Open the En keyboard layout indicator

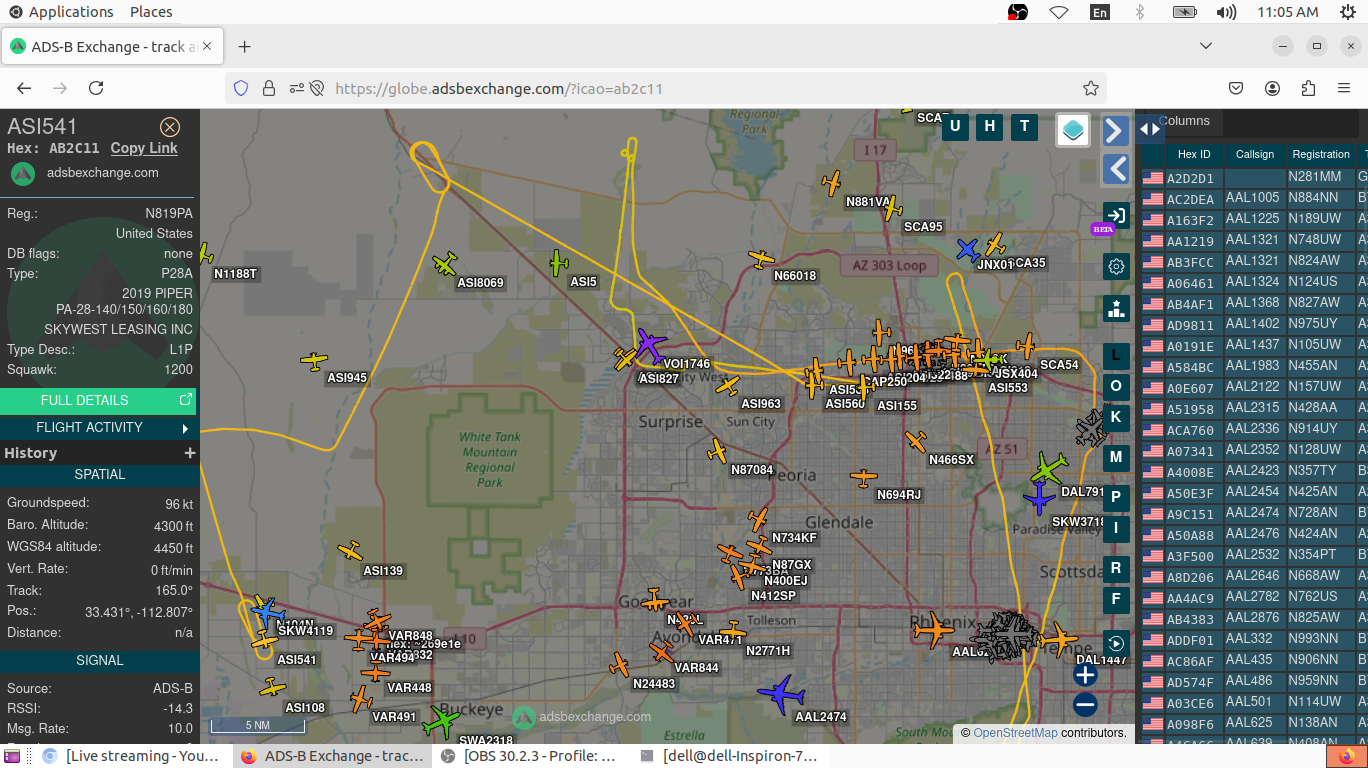click(1100, 12)
